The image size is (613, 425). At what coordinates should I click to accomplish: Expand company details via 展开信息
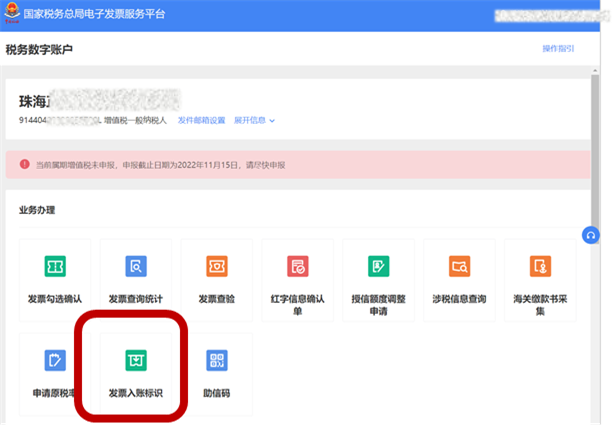click(x=254, y=120)
